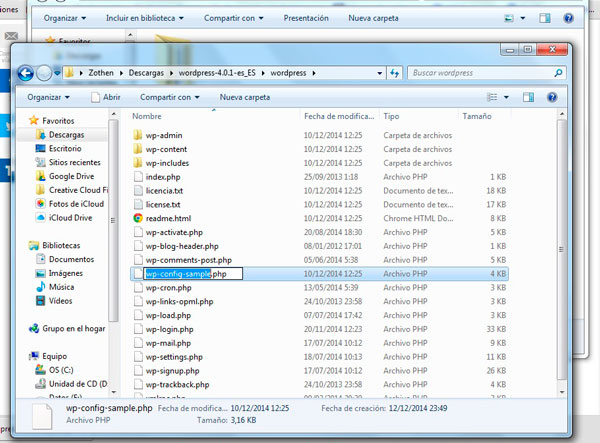Open the address bar history dropdown
The width and height of the screenshot is (600, 443).
379,73
